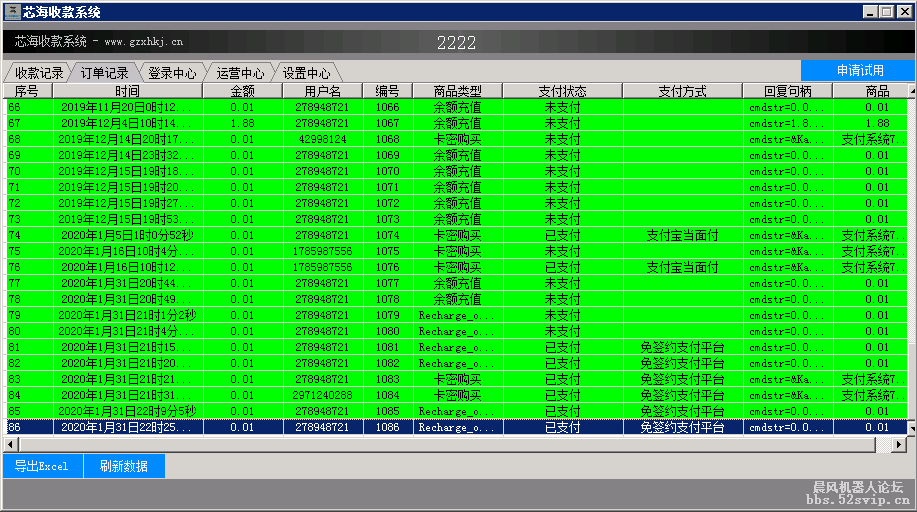Click the 支付状态 column header
The width and height of the screenshot is (917, 512).
click(562, 91)
